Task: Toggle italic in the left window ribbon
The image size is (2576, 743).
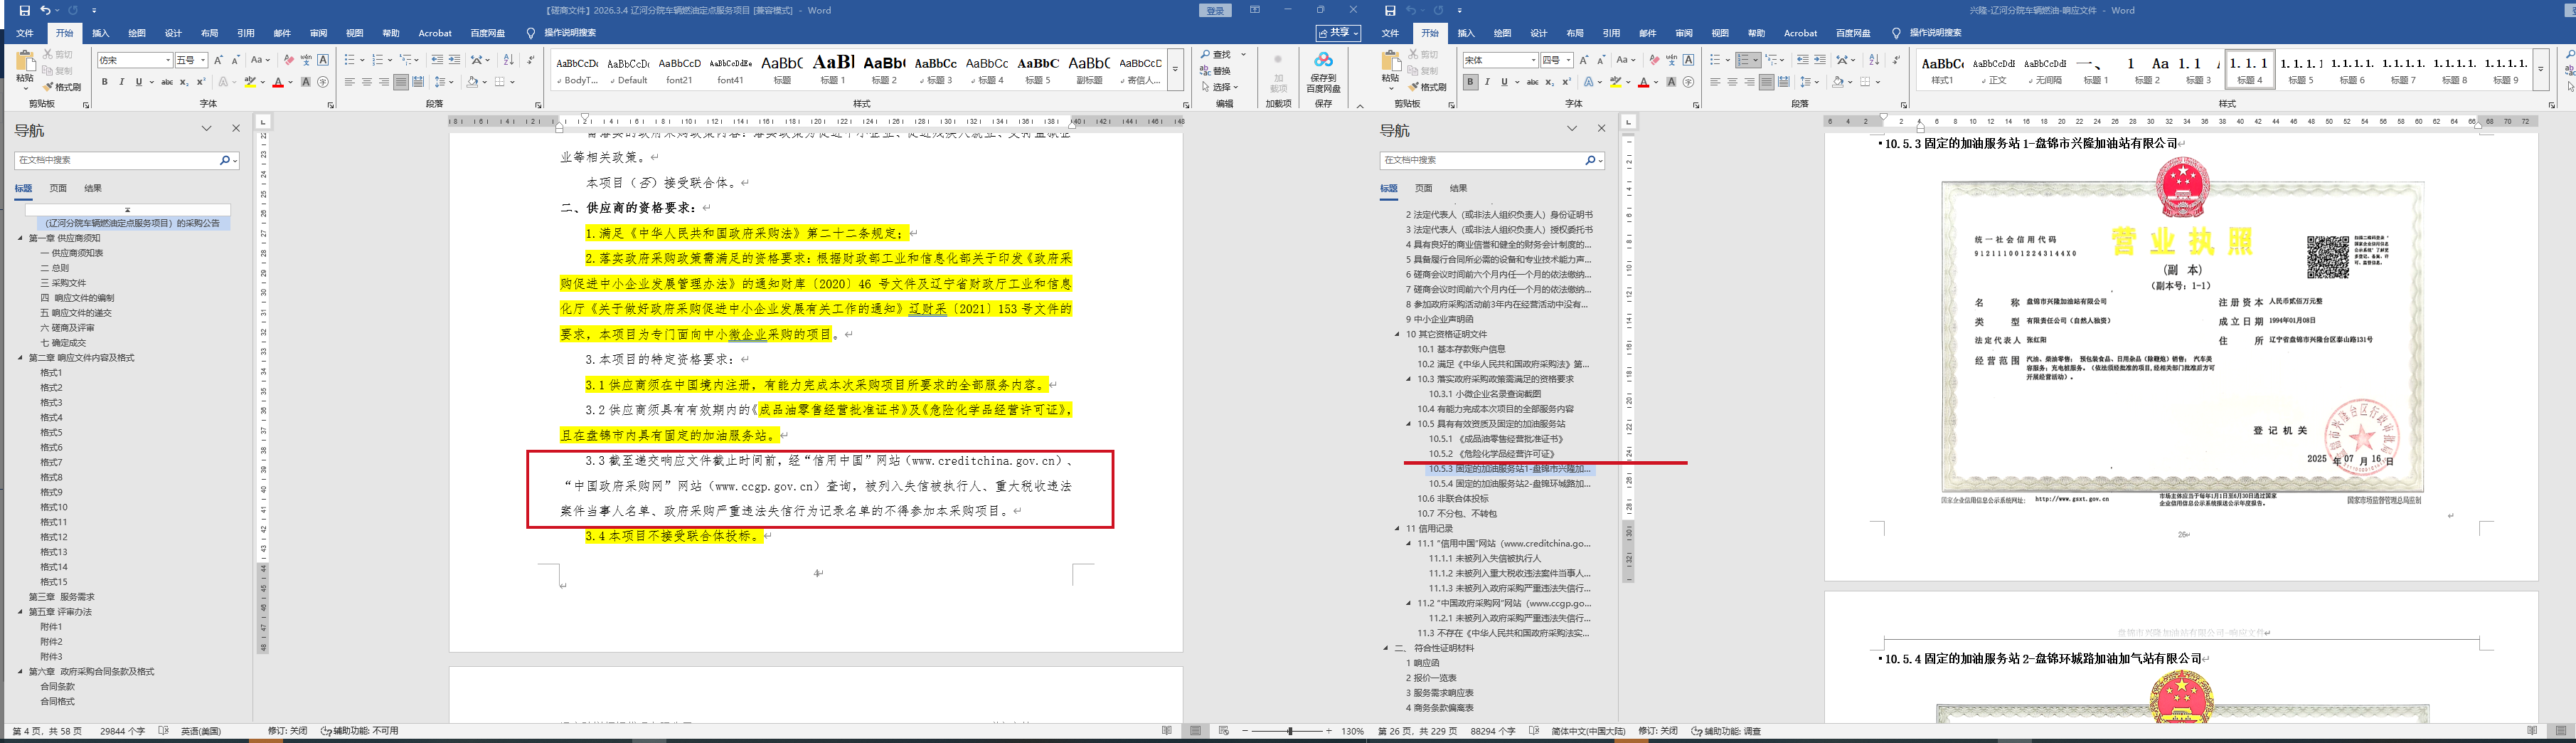Action: point(121,82)
